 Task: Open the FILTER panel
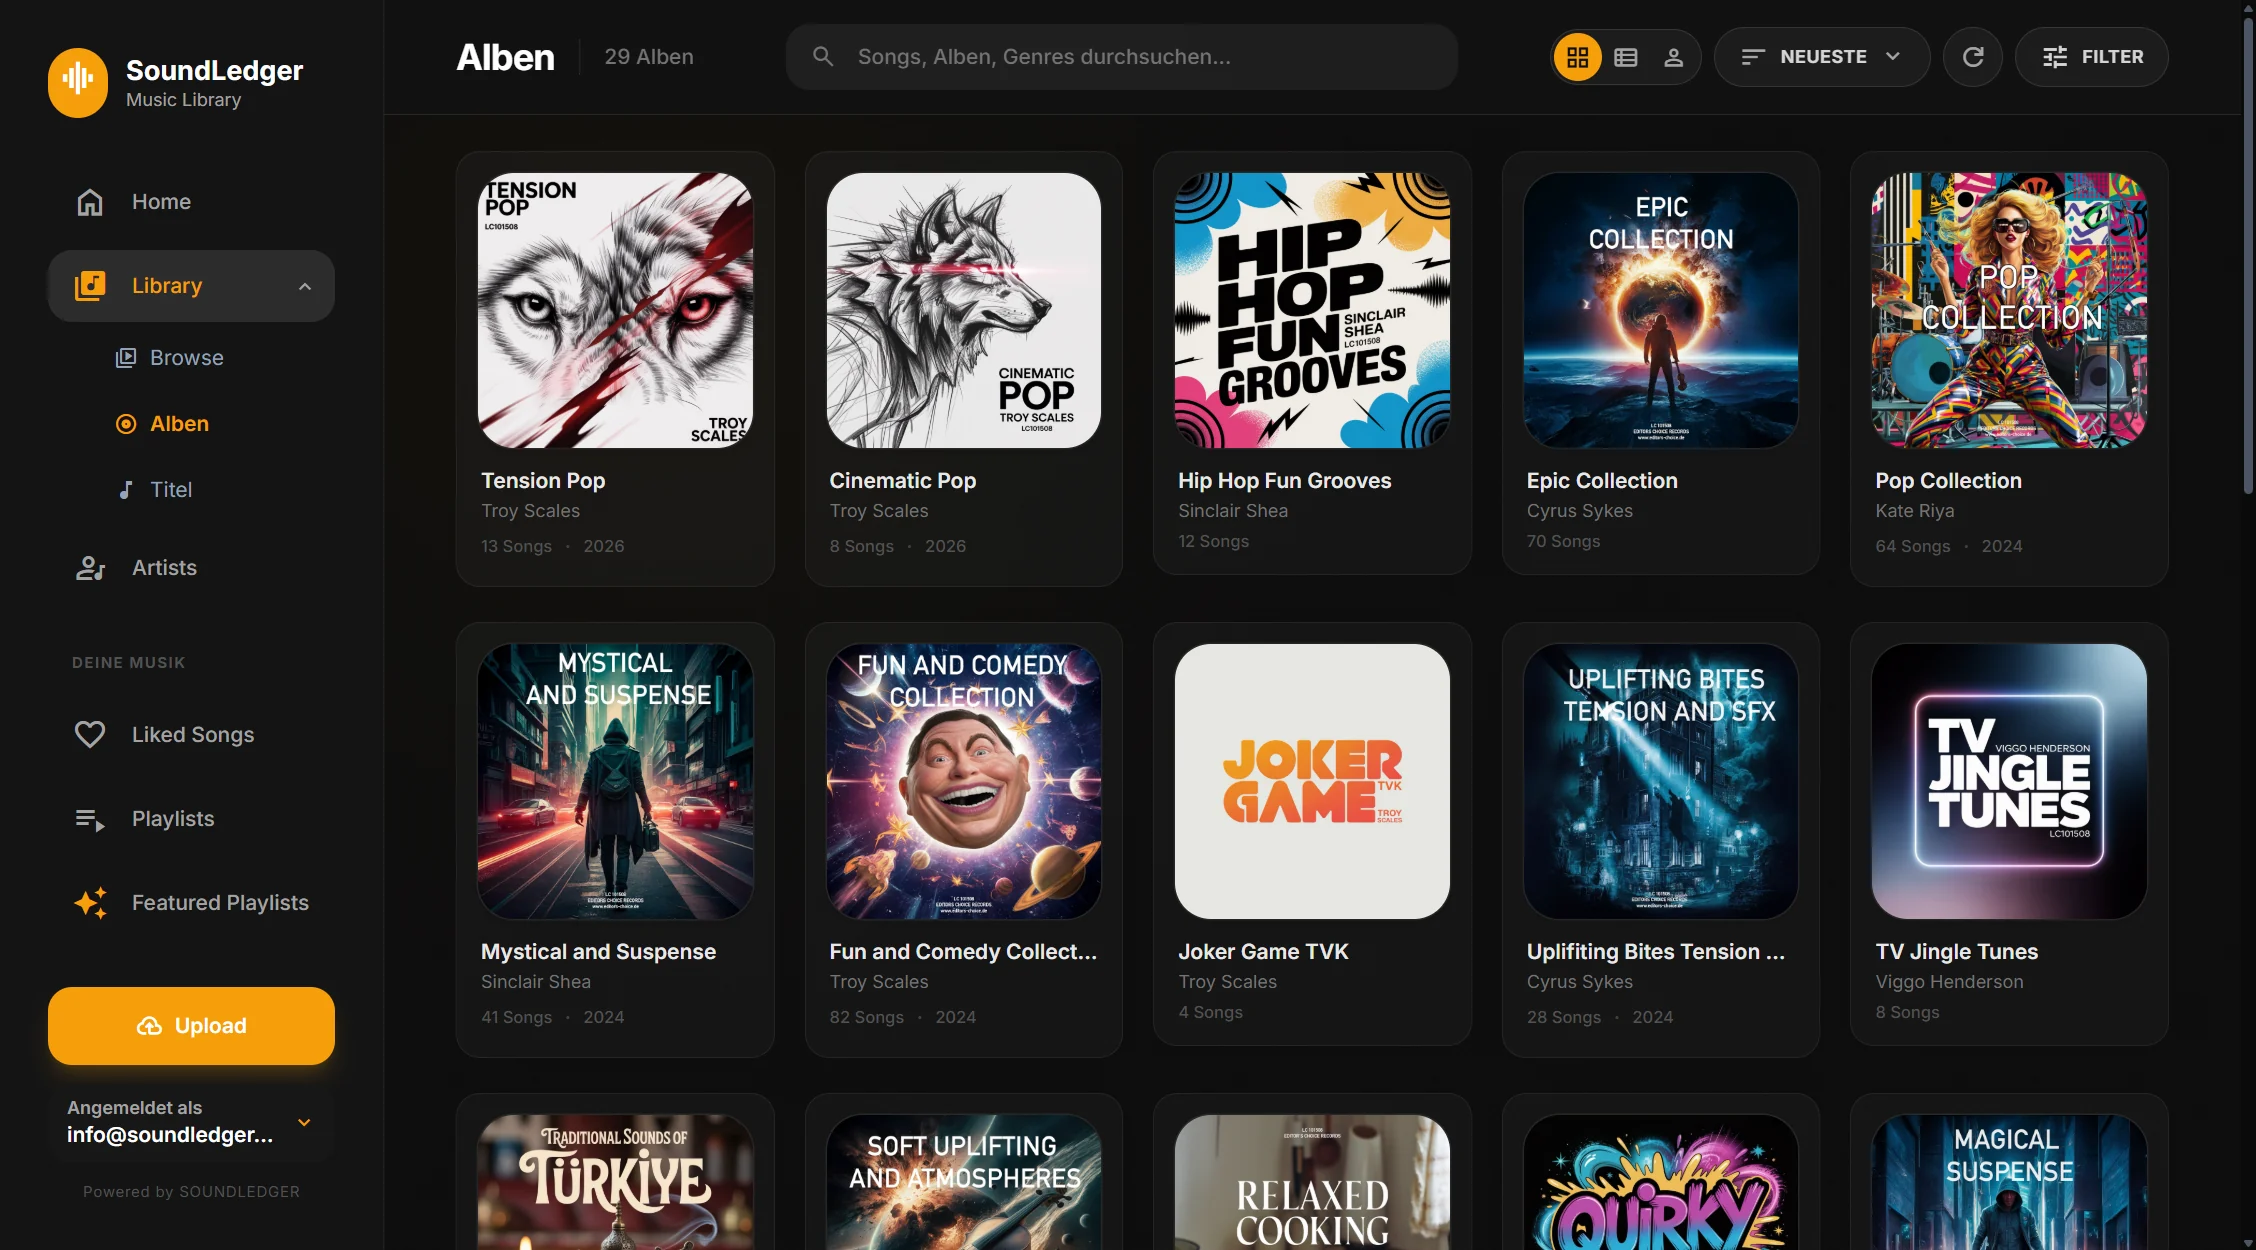tap(2092, 57)
